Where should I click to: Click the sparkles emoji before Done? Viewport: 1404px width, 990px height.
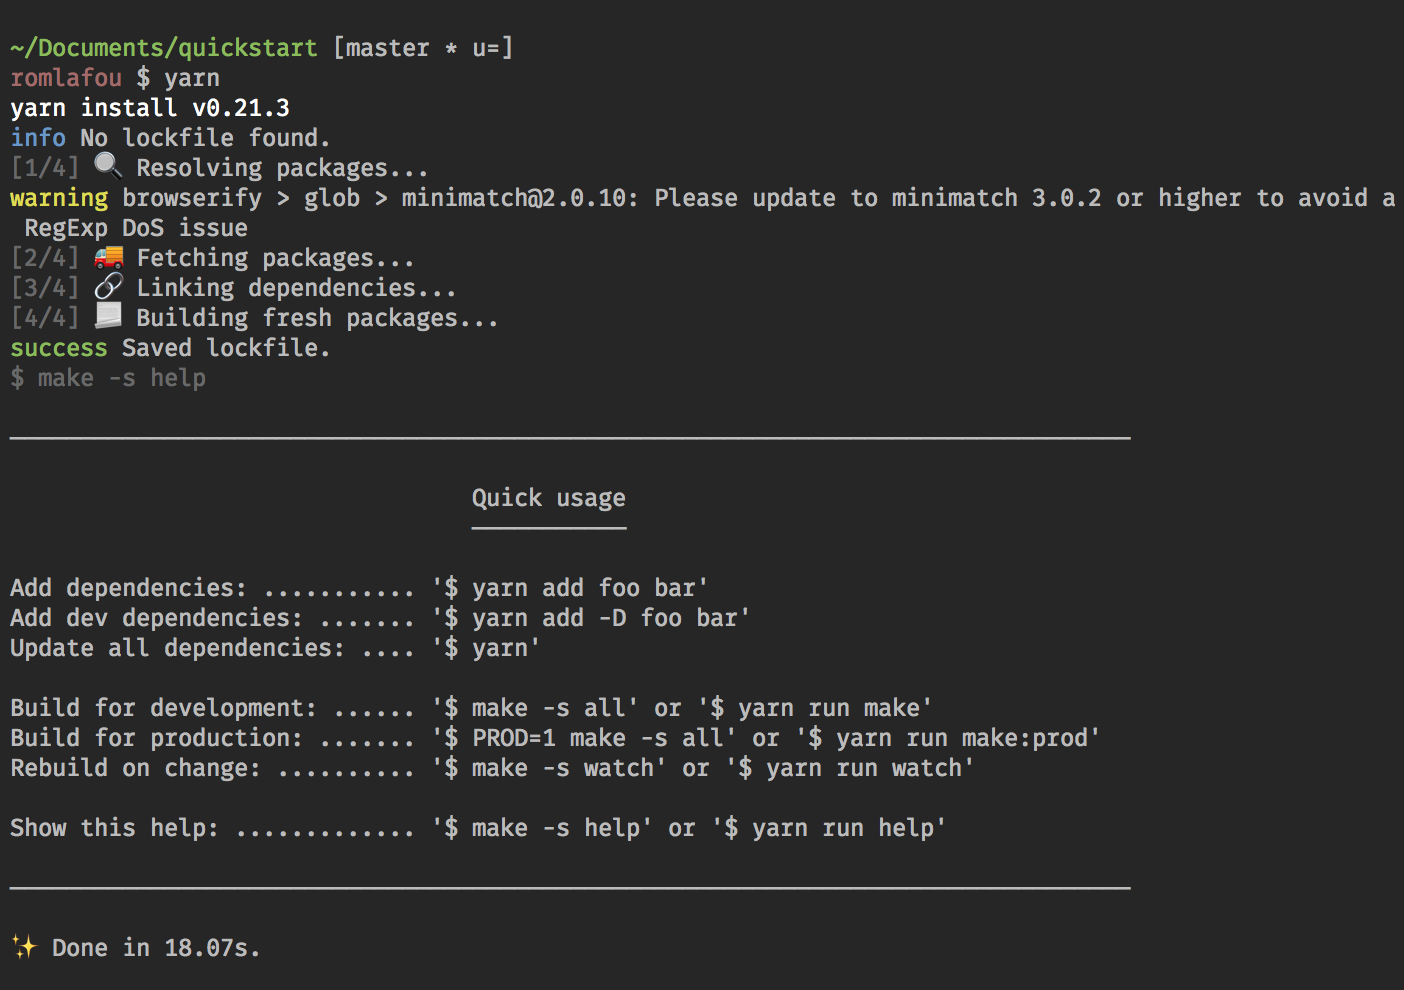24,947
